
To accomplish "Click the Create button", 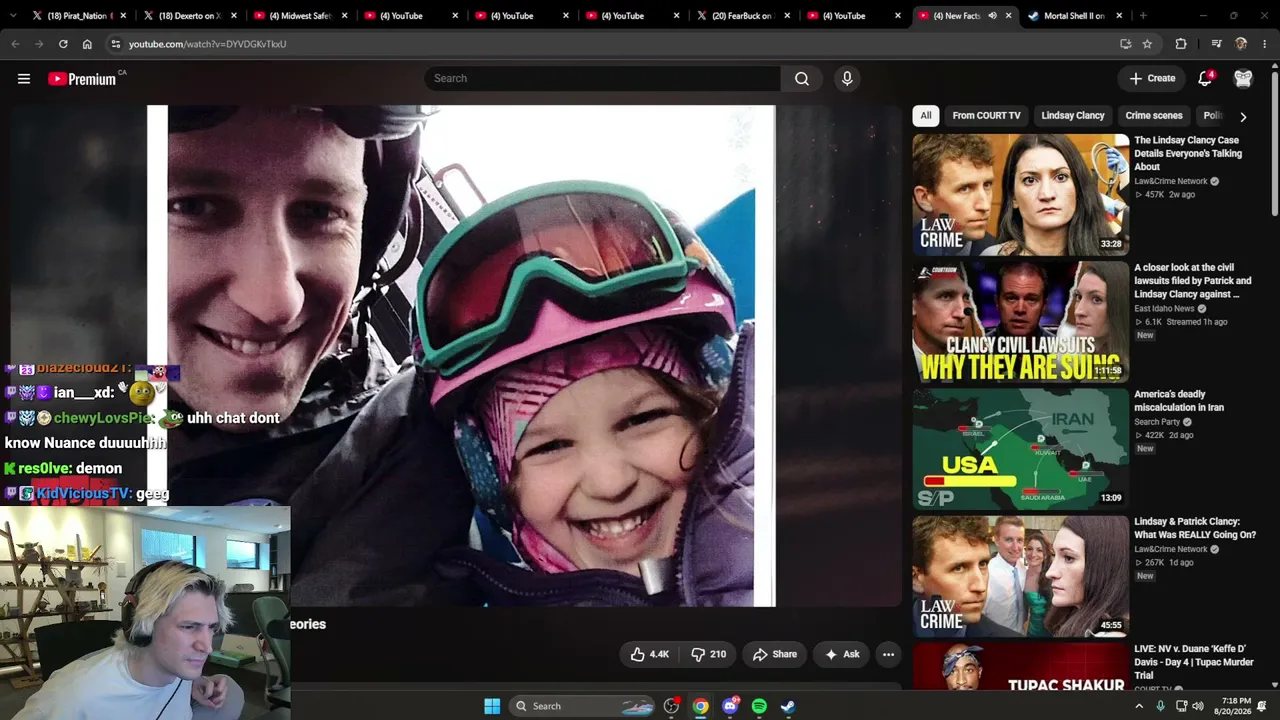I will (x=1152, y=78).
